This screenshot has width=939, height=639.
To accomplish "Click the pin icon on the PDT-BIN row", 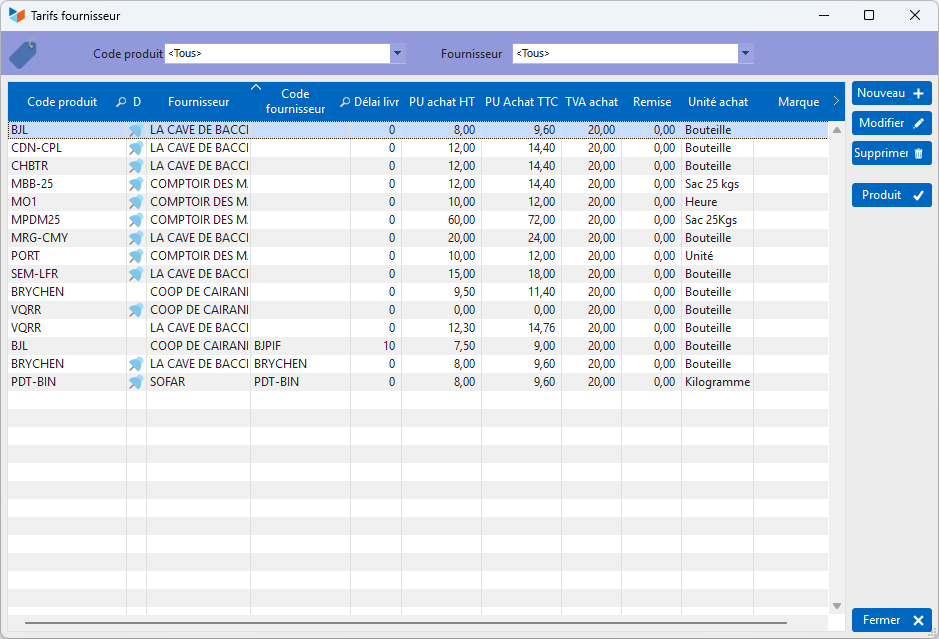I will pyautogui.click(x=136, y=382).
